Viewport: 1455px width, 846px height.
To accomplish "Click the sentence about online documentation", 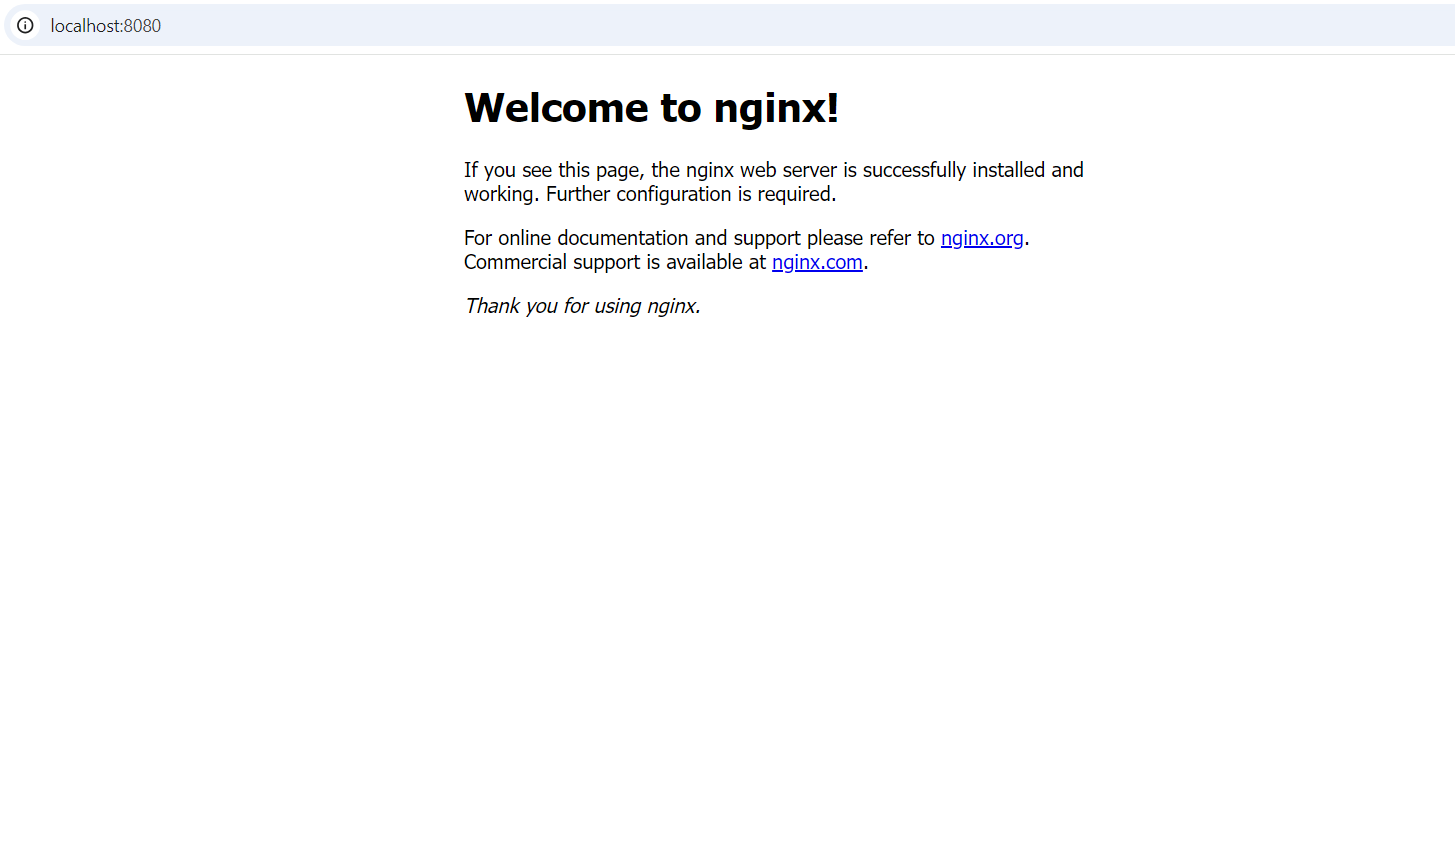I will [700, 238].
